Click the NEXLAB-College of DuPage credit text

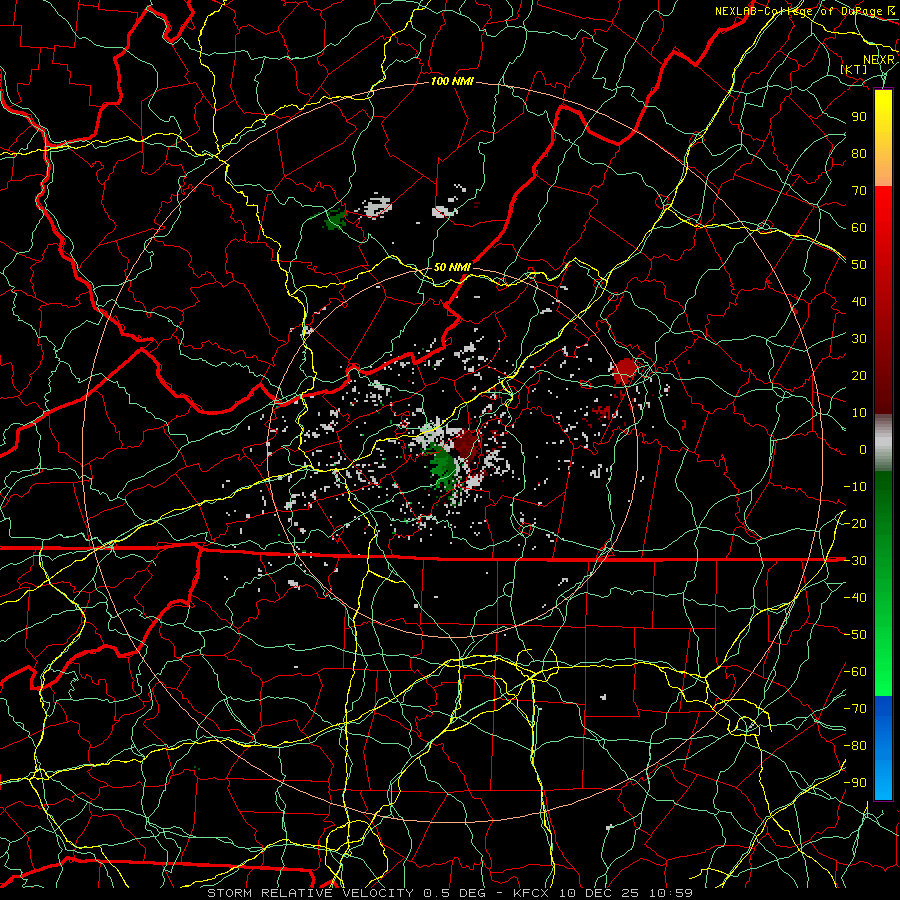pos(804,11)
